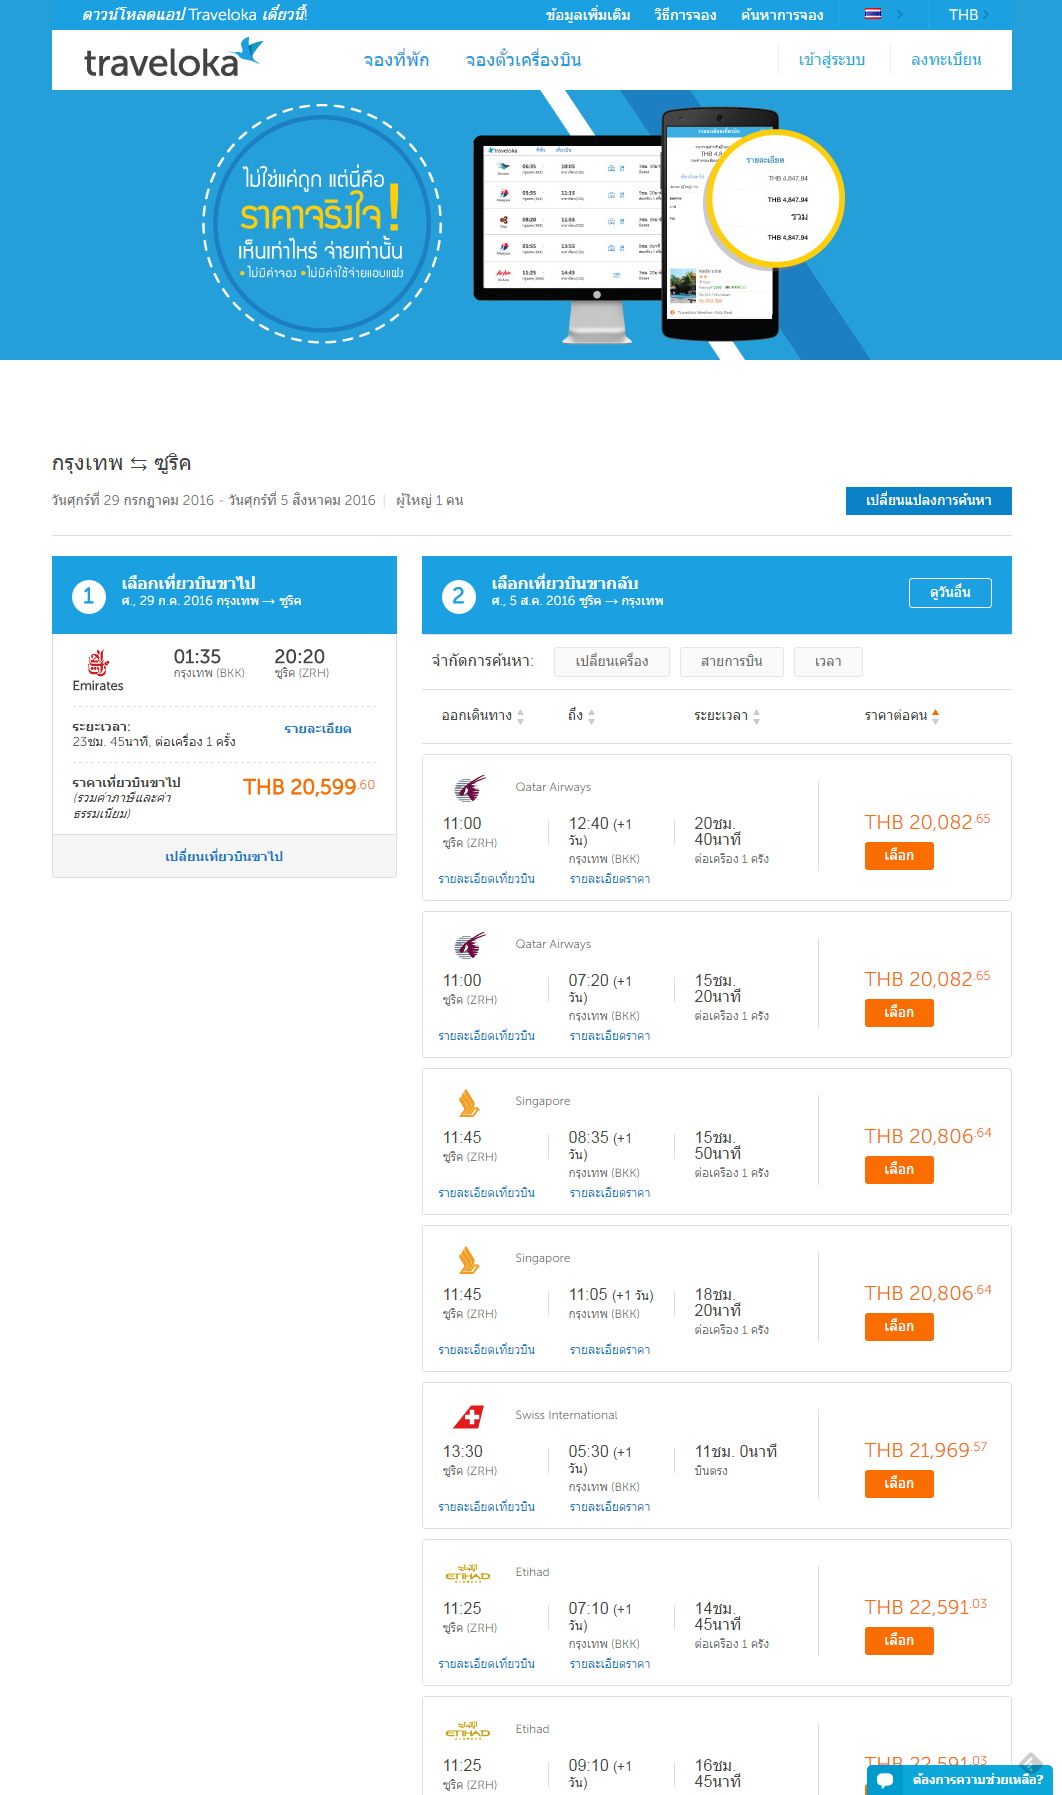Click the เปลี่ยนแปลงการค้นหา change search button
1062x1795 pixels.
(x=928, y=500)
